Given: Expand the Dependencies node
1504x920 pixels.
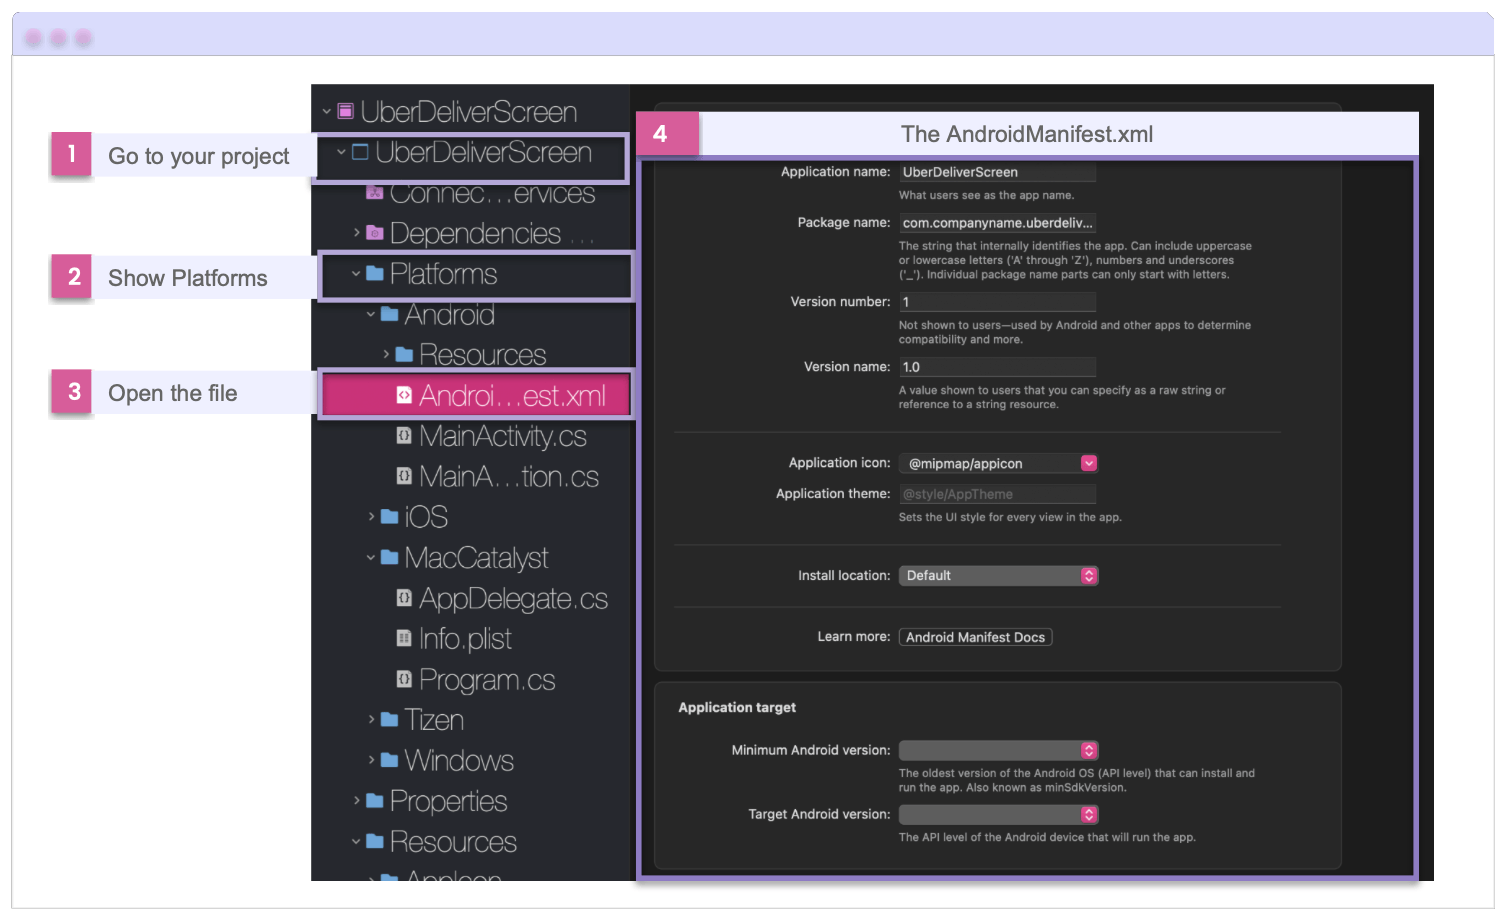Looking at the screenshot, I should 357,233.
